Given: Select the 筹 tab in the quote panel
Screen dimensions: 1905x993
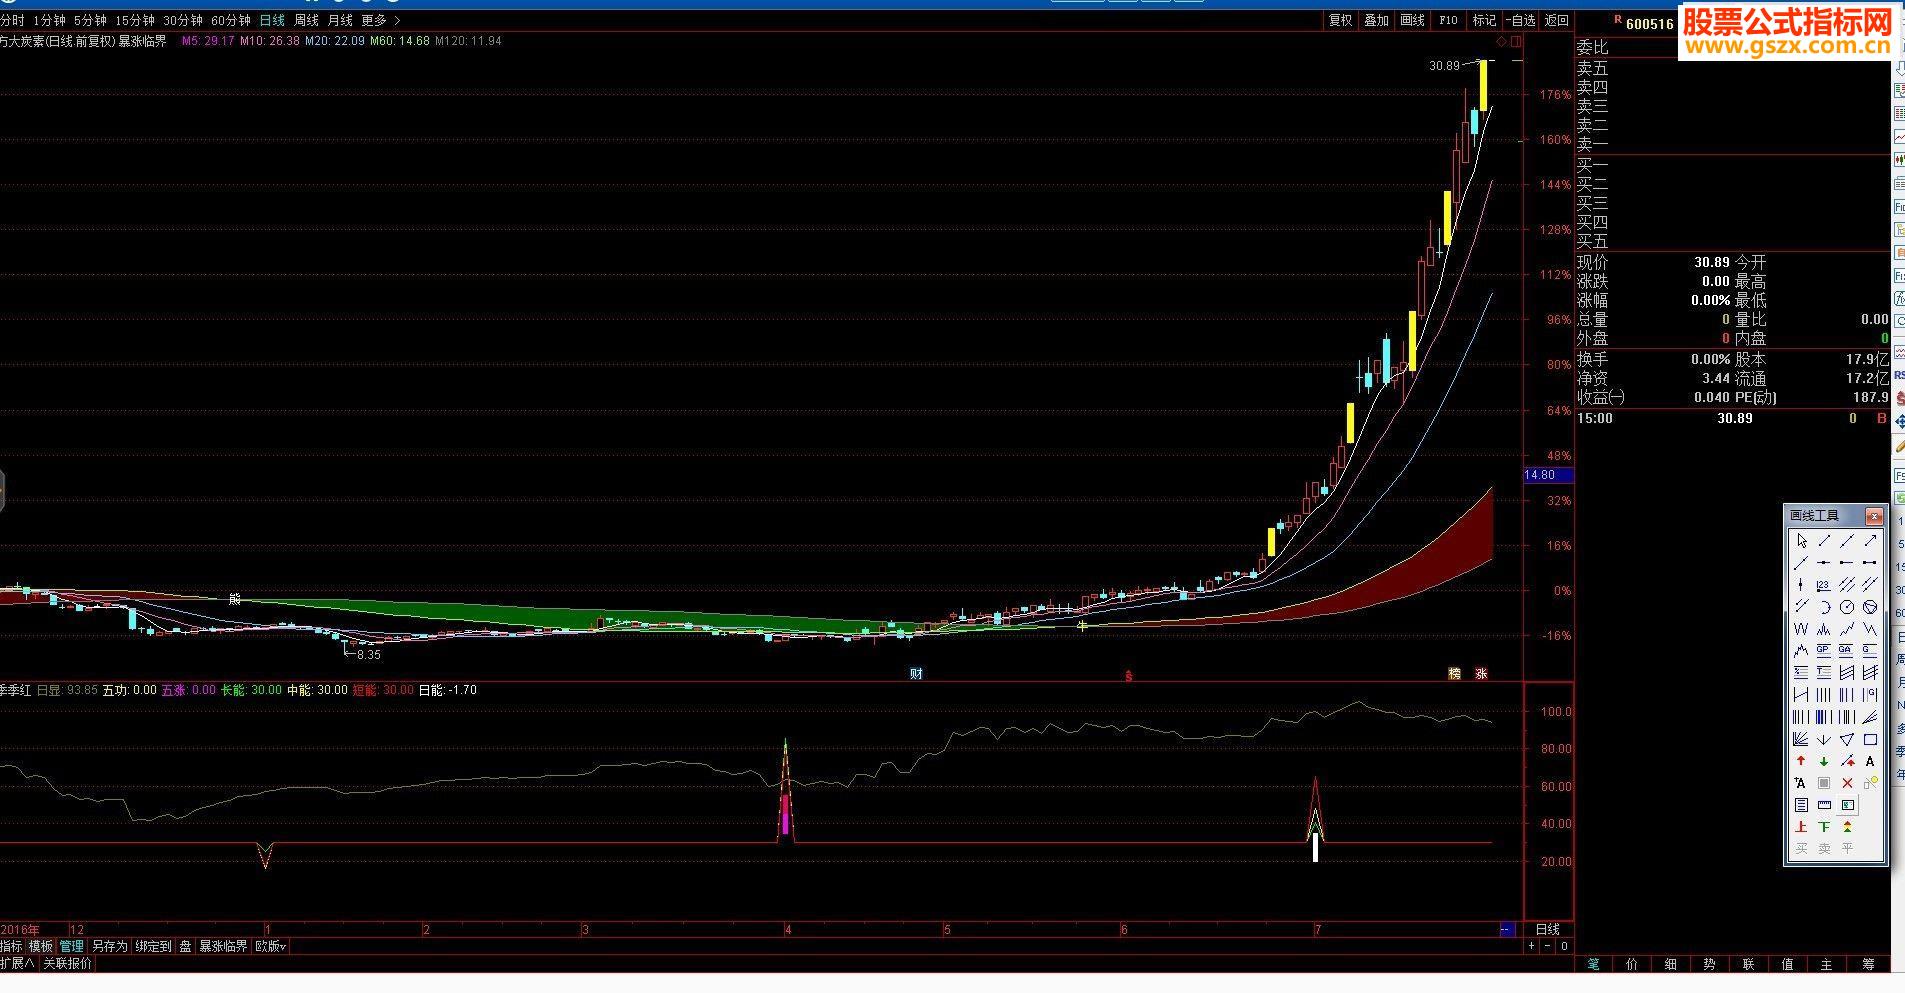Looking at the screenshot, I should point(1868,964).
